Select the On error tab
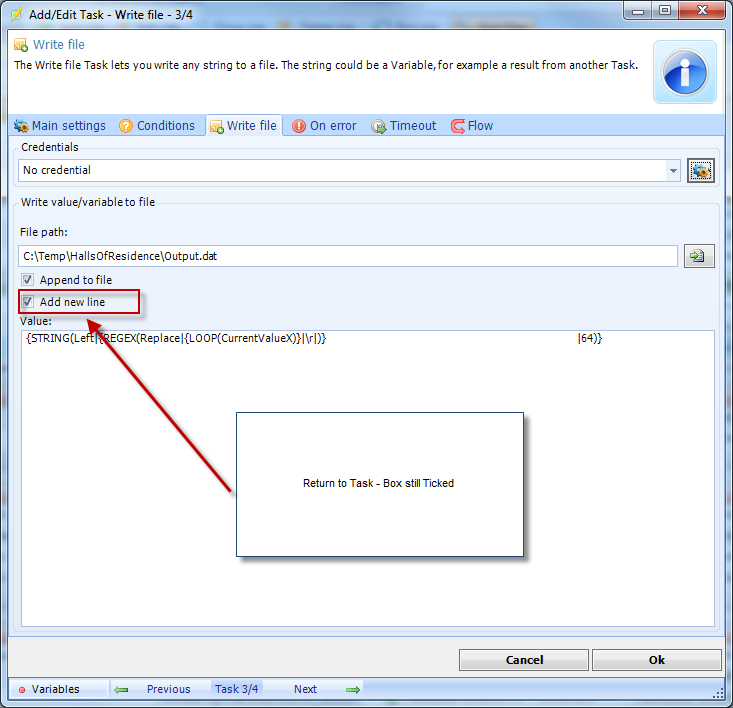This screenshot has height=708, width=733. (324, 126)
